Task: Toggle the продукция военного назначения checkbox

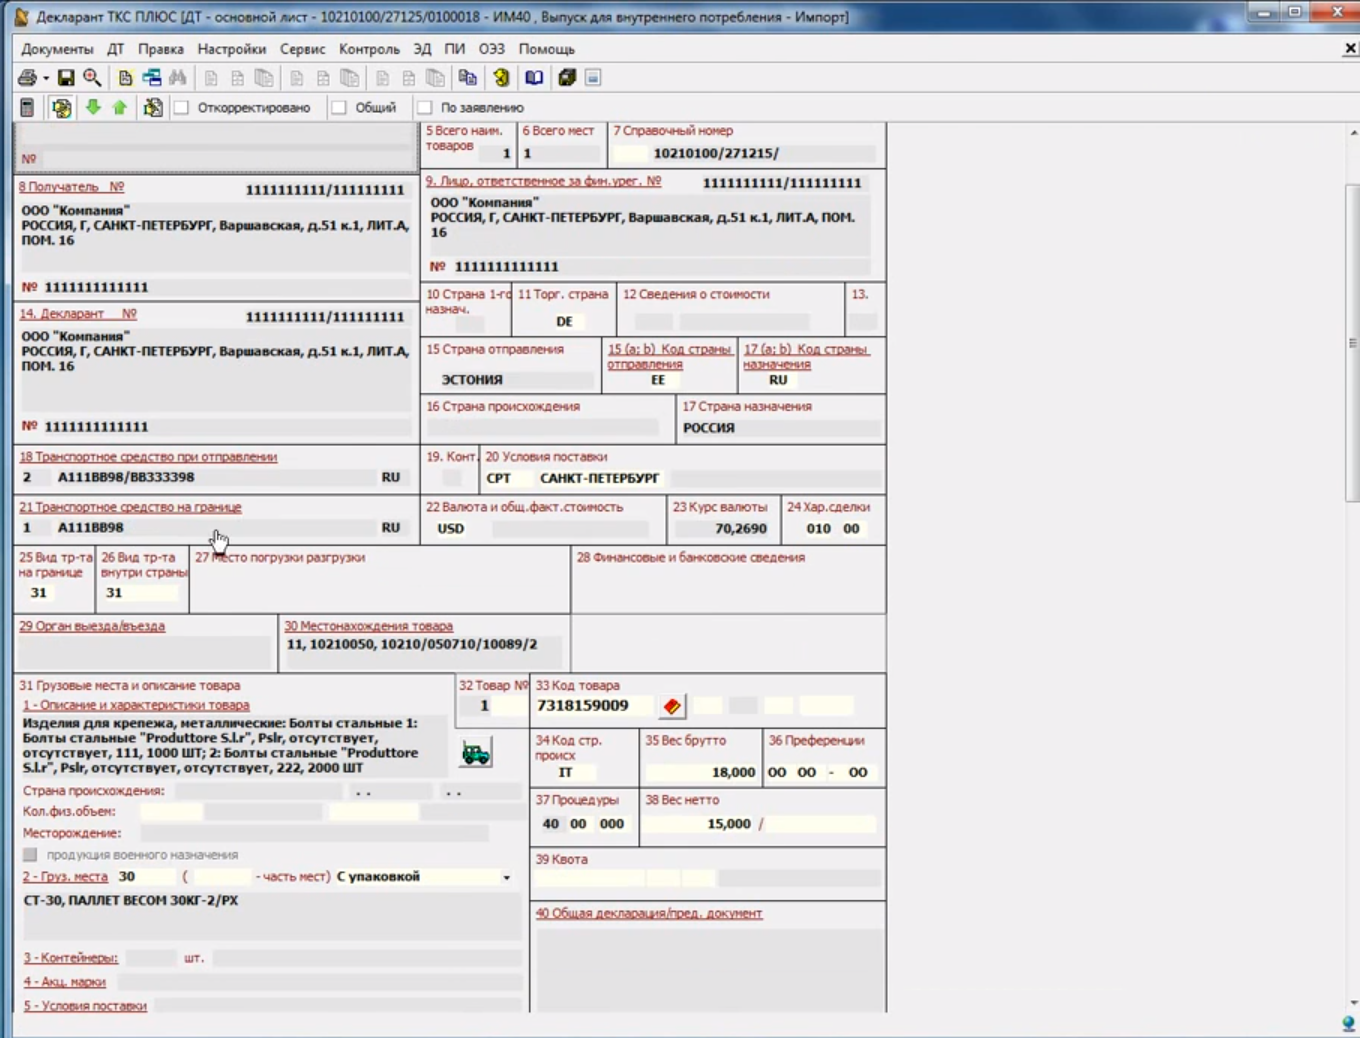Action: coord(30,855)
